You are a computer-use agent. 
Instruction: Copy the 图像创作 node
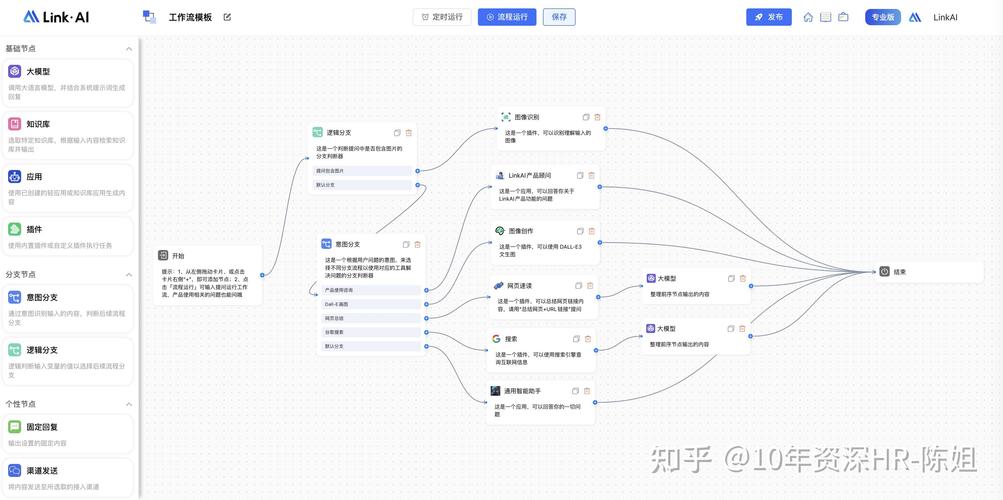pos(580,231)
